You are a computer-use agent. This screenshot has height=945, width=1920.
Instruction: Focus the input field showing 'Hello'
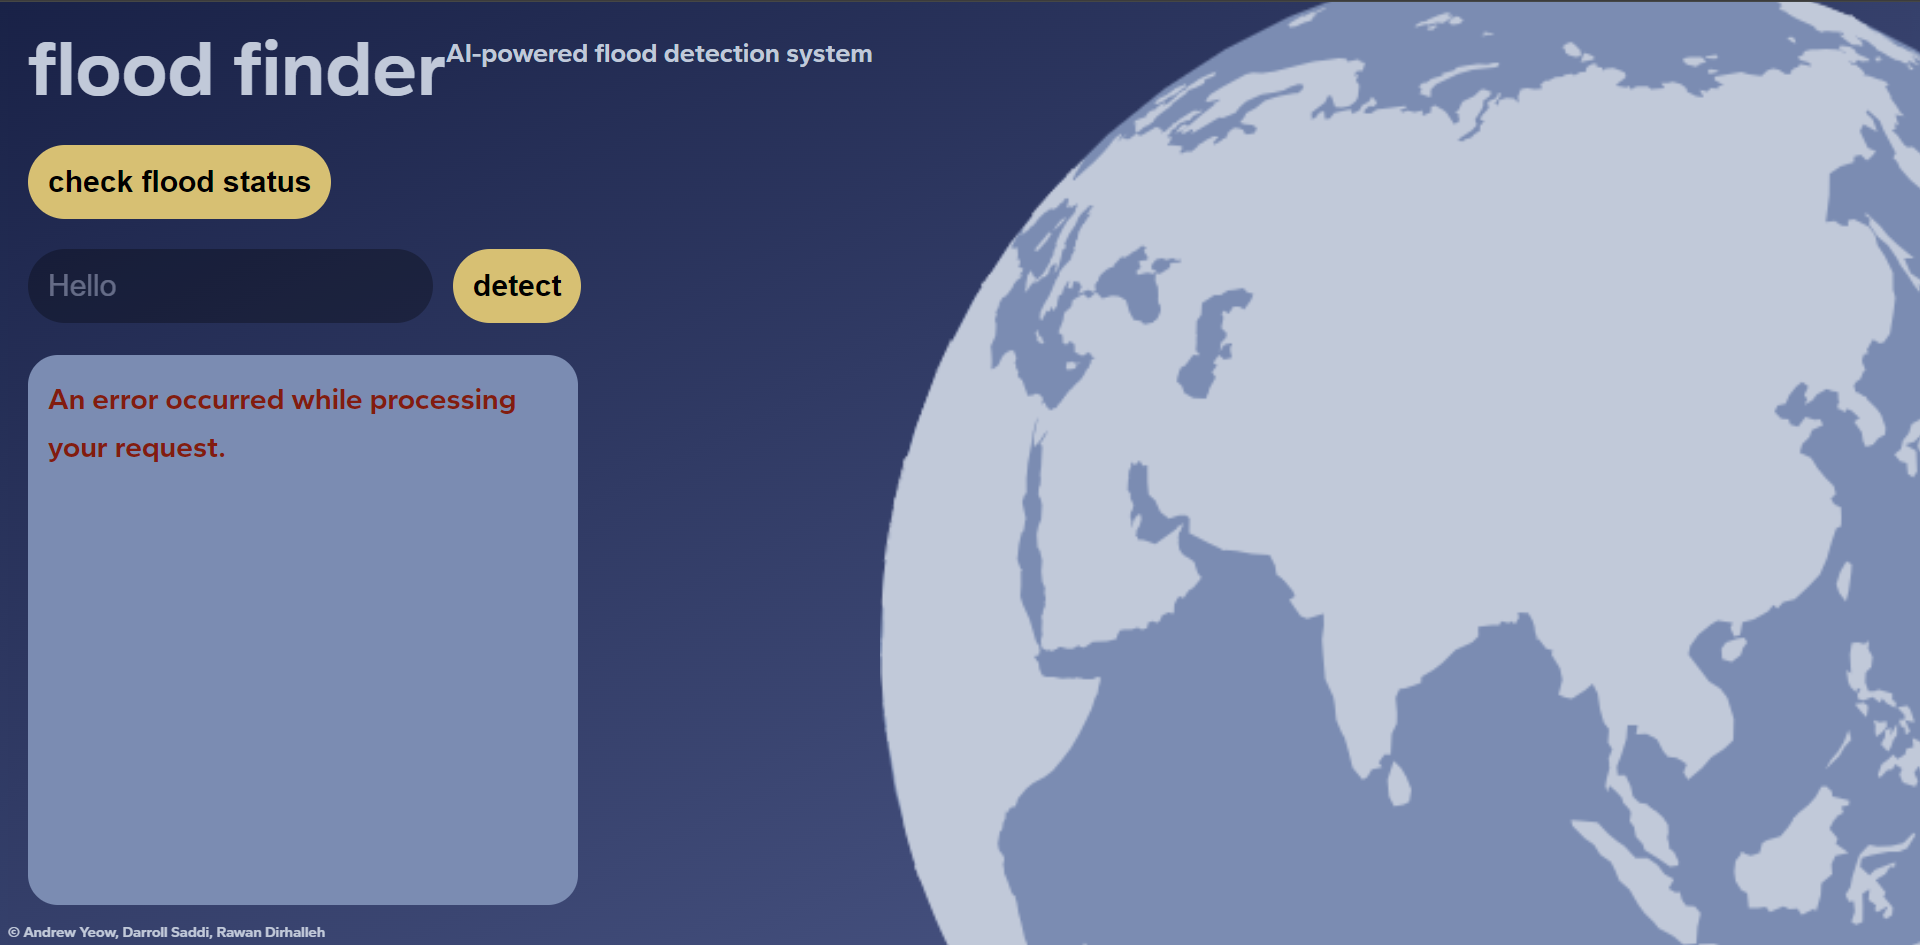(230, 286)
